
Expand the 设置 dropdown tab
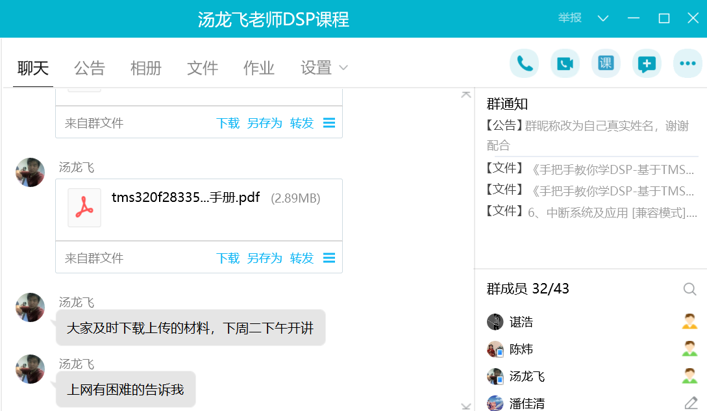pyautogui.click(x=324, y=68)
